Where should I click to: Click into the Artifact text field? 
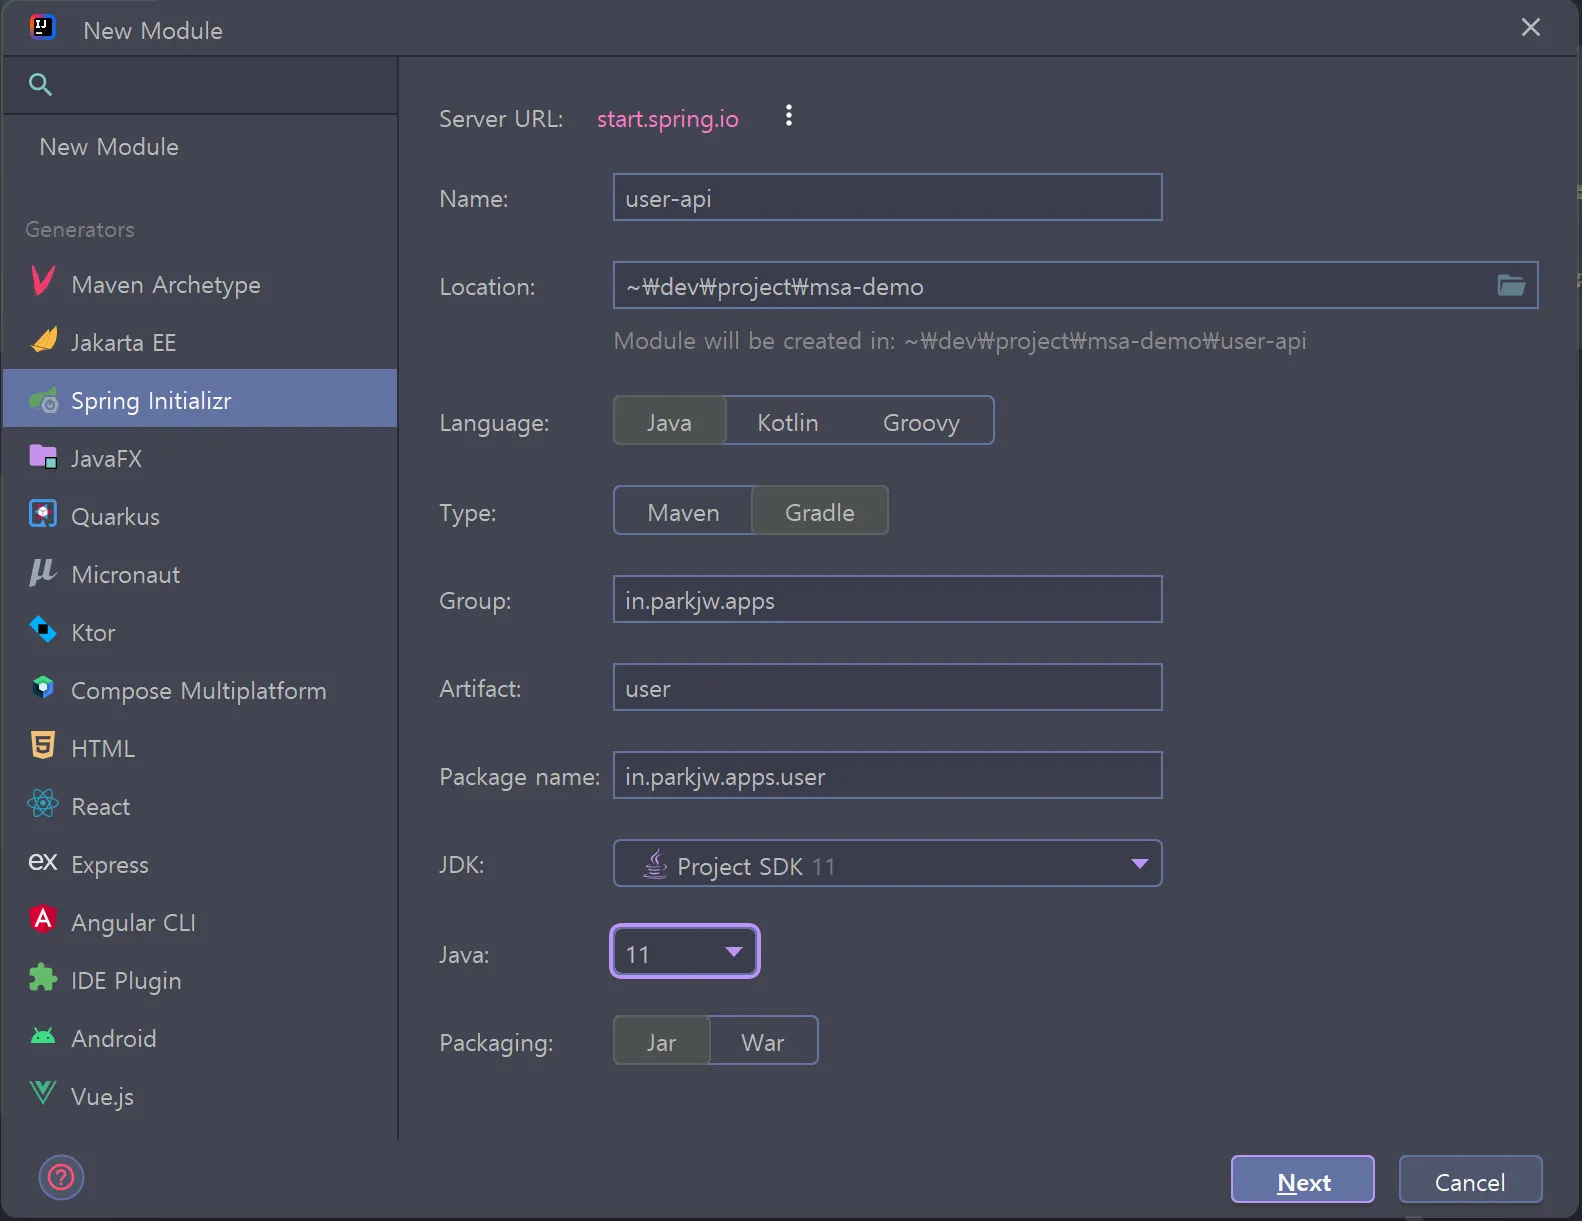(x=887, y=688)
